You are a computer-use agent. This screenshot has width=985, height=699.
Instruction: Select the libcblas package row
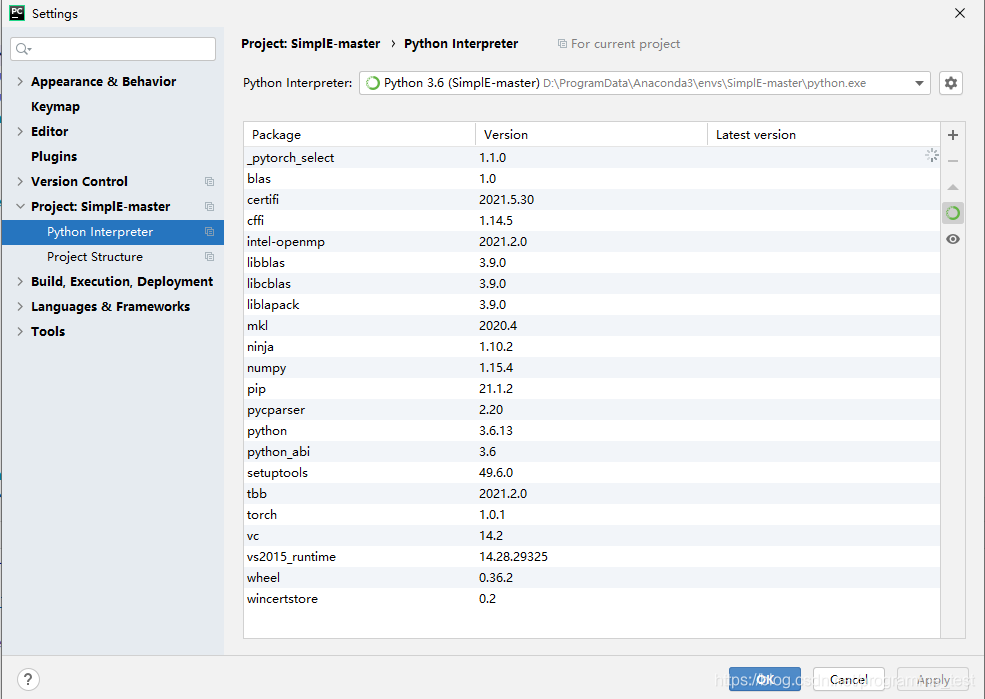click(592, 283)
